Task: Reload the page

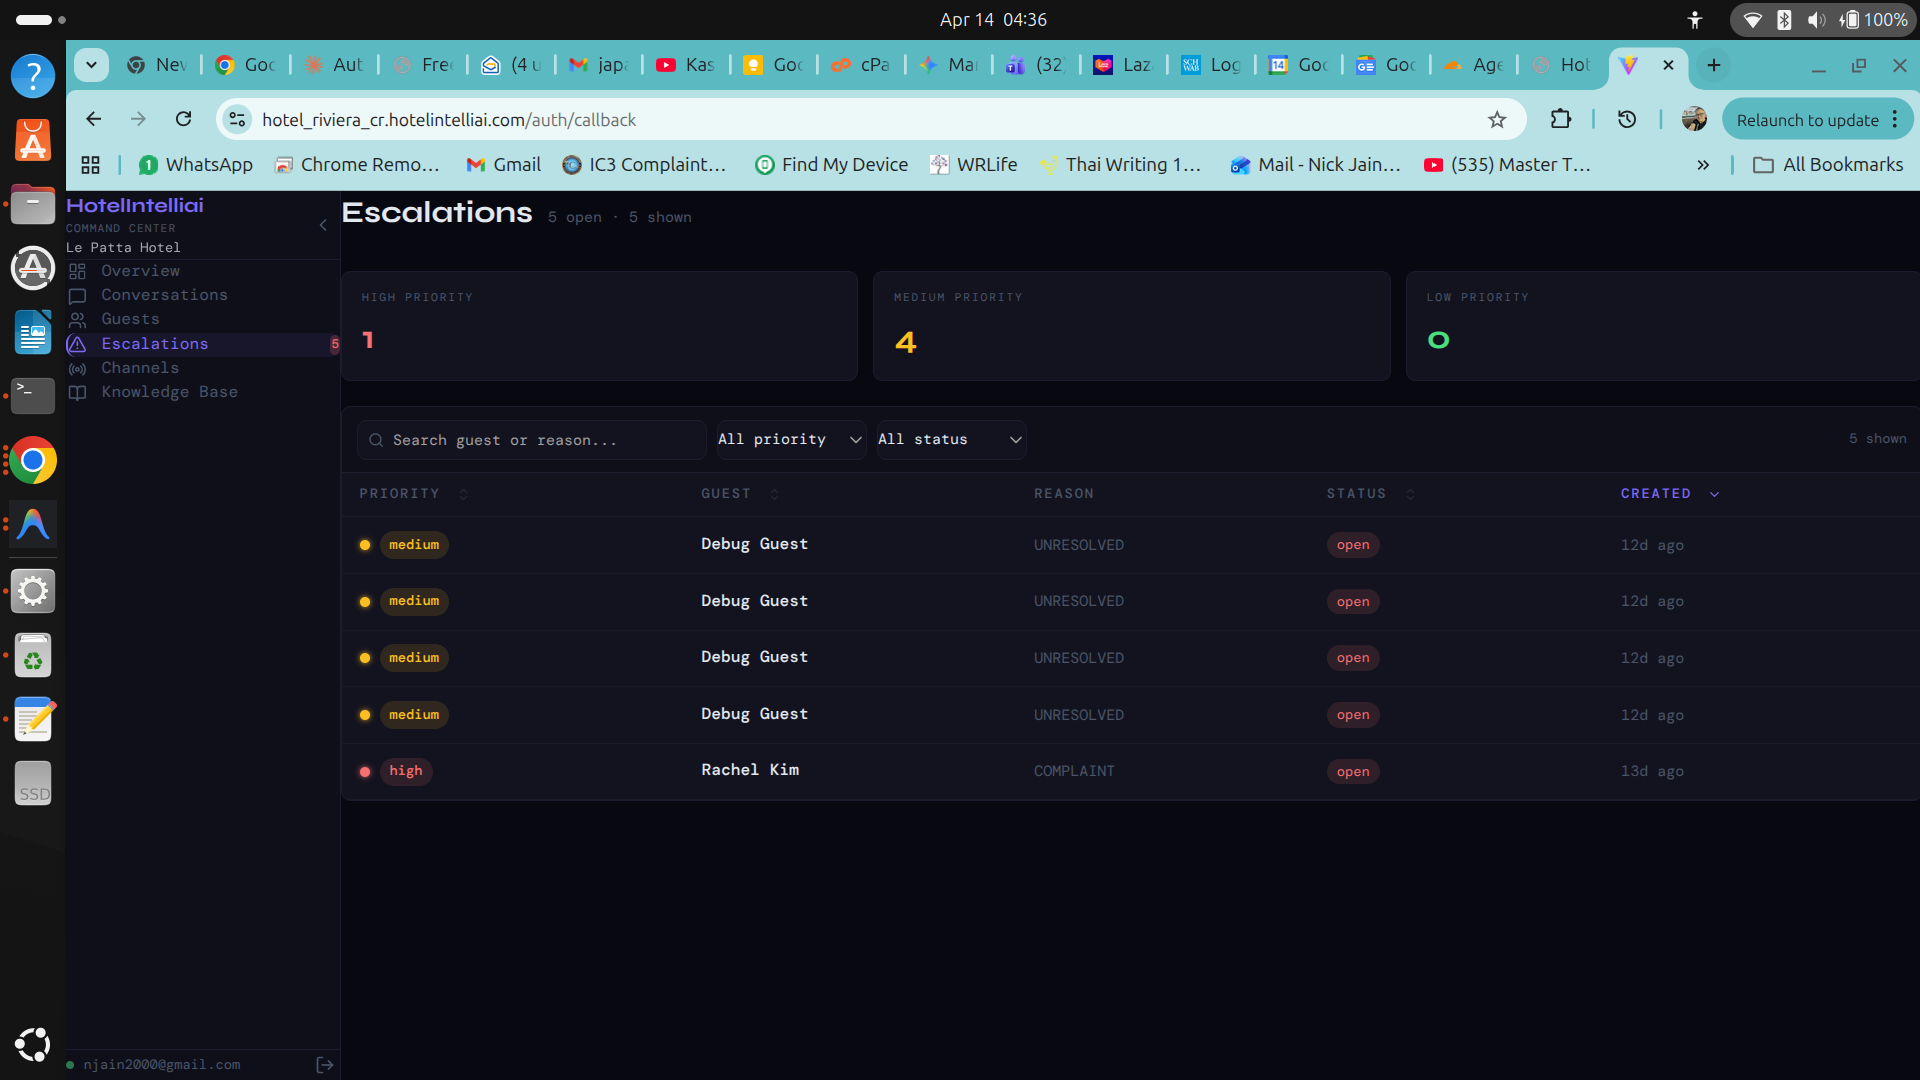Action: click(x=183, y=120)
